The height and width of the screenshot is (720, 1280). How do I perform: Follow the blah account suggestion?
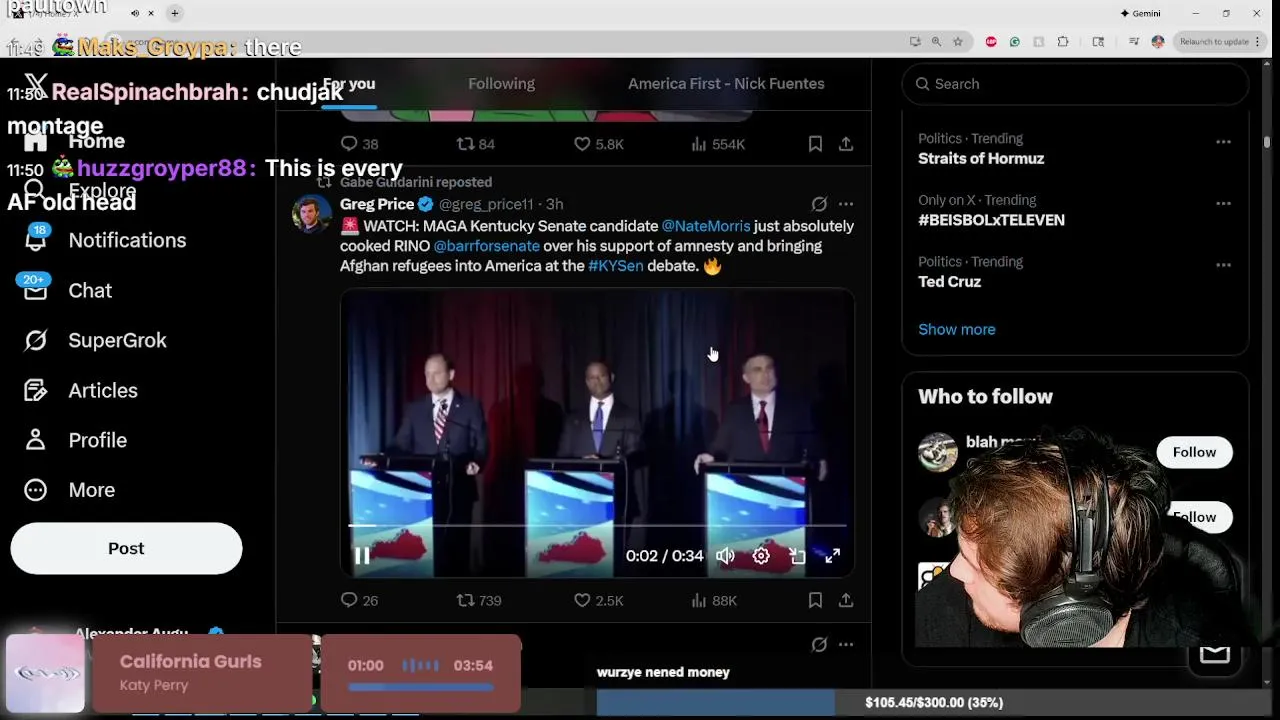click(x=1194, y=452)
